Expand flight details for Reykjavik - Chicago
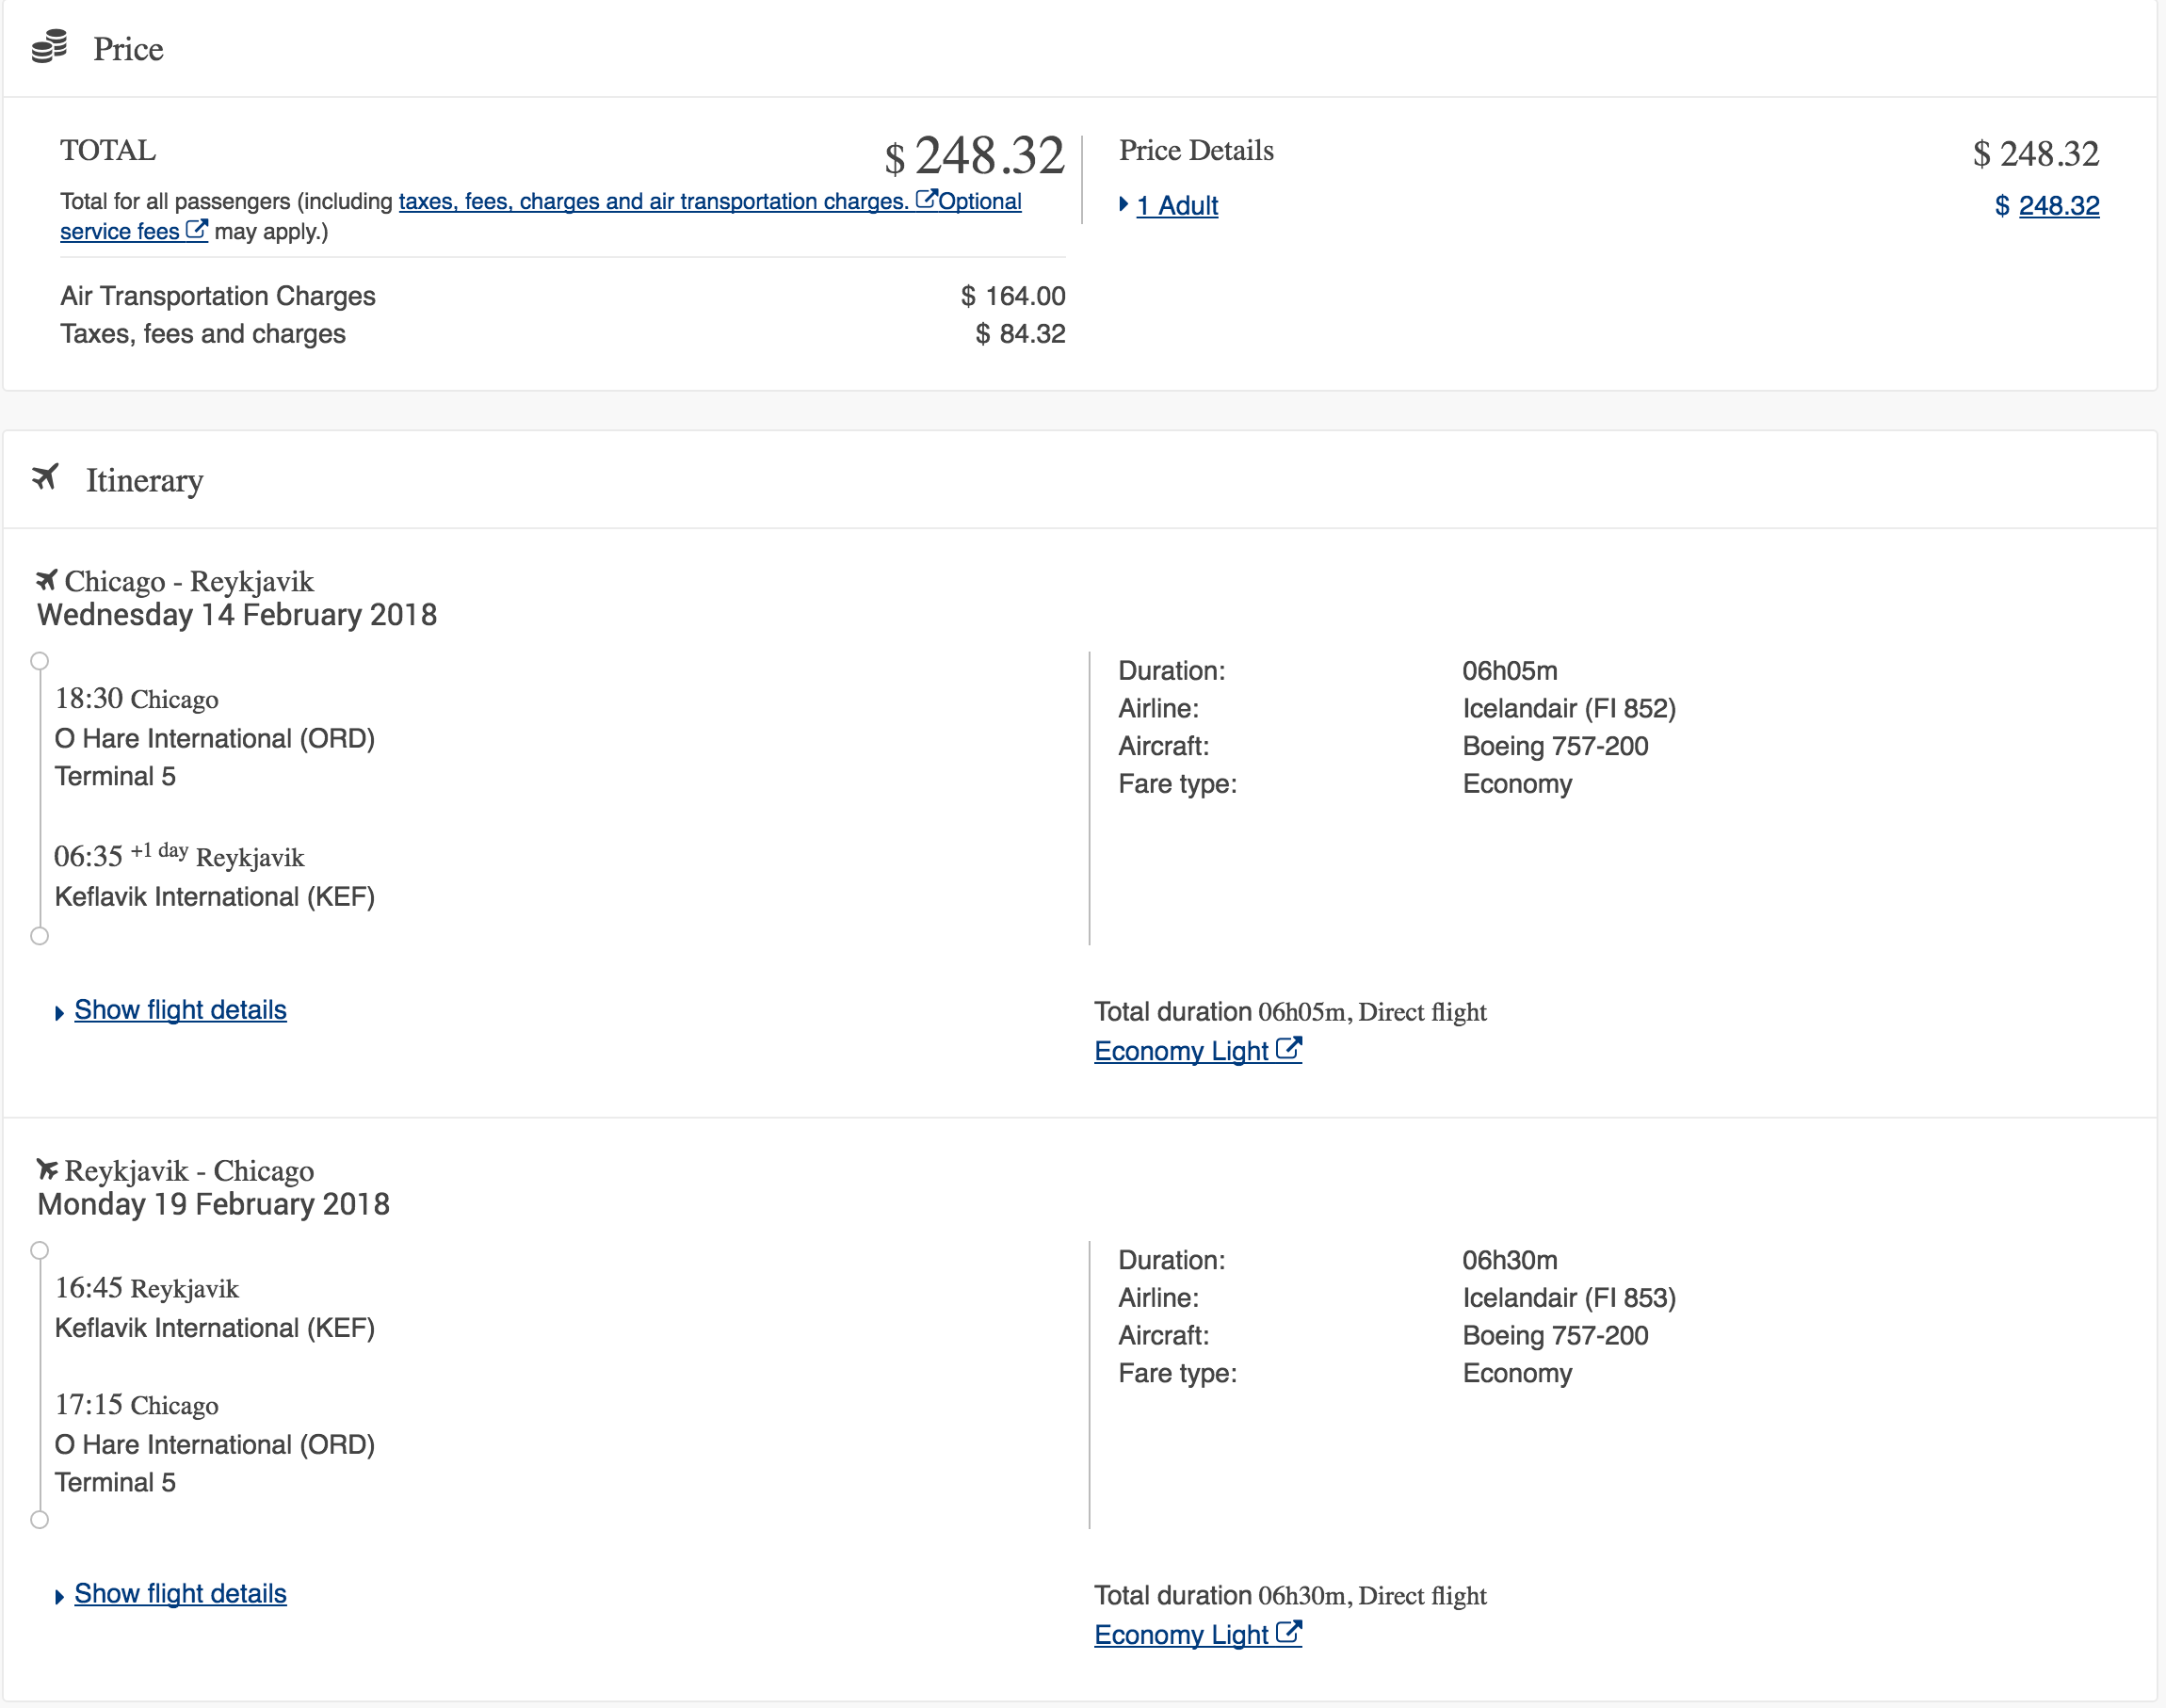This screenshot has height=1708, width=2166. [180, 1594]
